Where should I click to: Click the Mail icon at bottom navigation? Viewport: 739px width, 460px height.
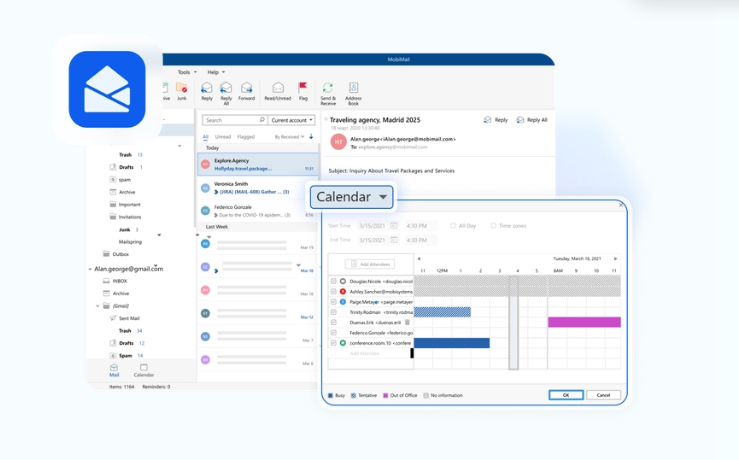coord(114,367)
